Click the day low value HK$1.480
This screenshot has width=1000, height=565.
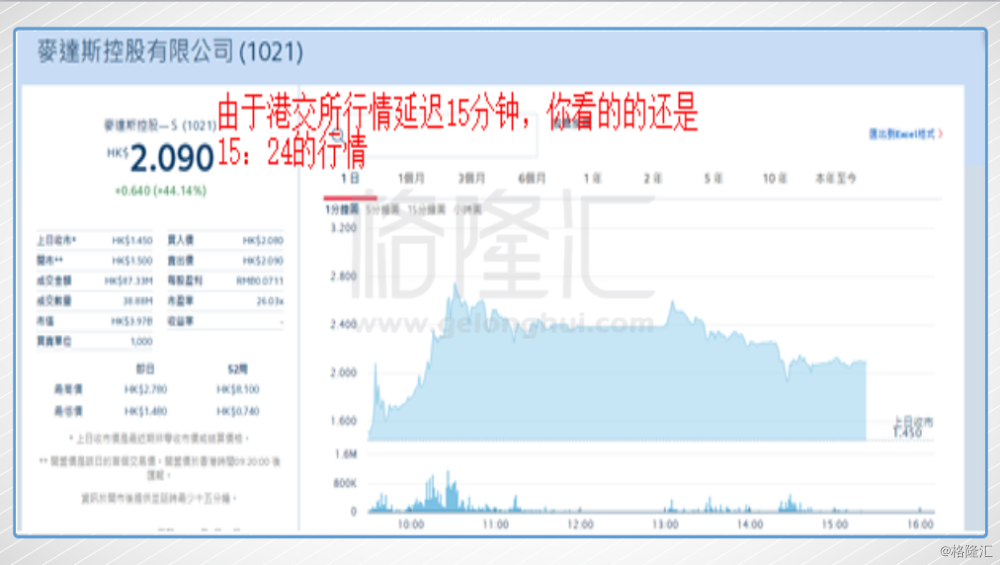point(145,411)
